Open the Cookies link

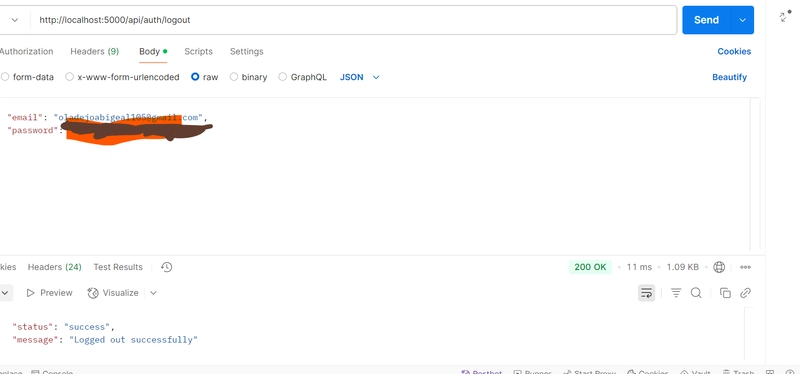pos(734,52)
